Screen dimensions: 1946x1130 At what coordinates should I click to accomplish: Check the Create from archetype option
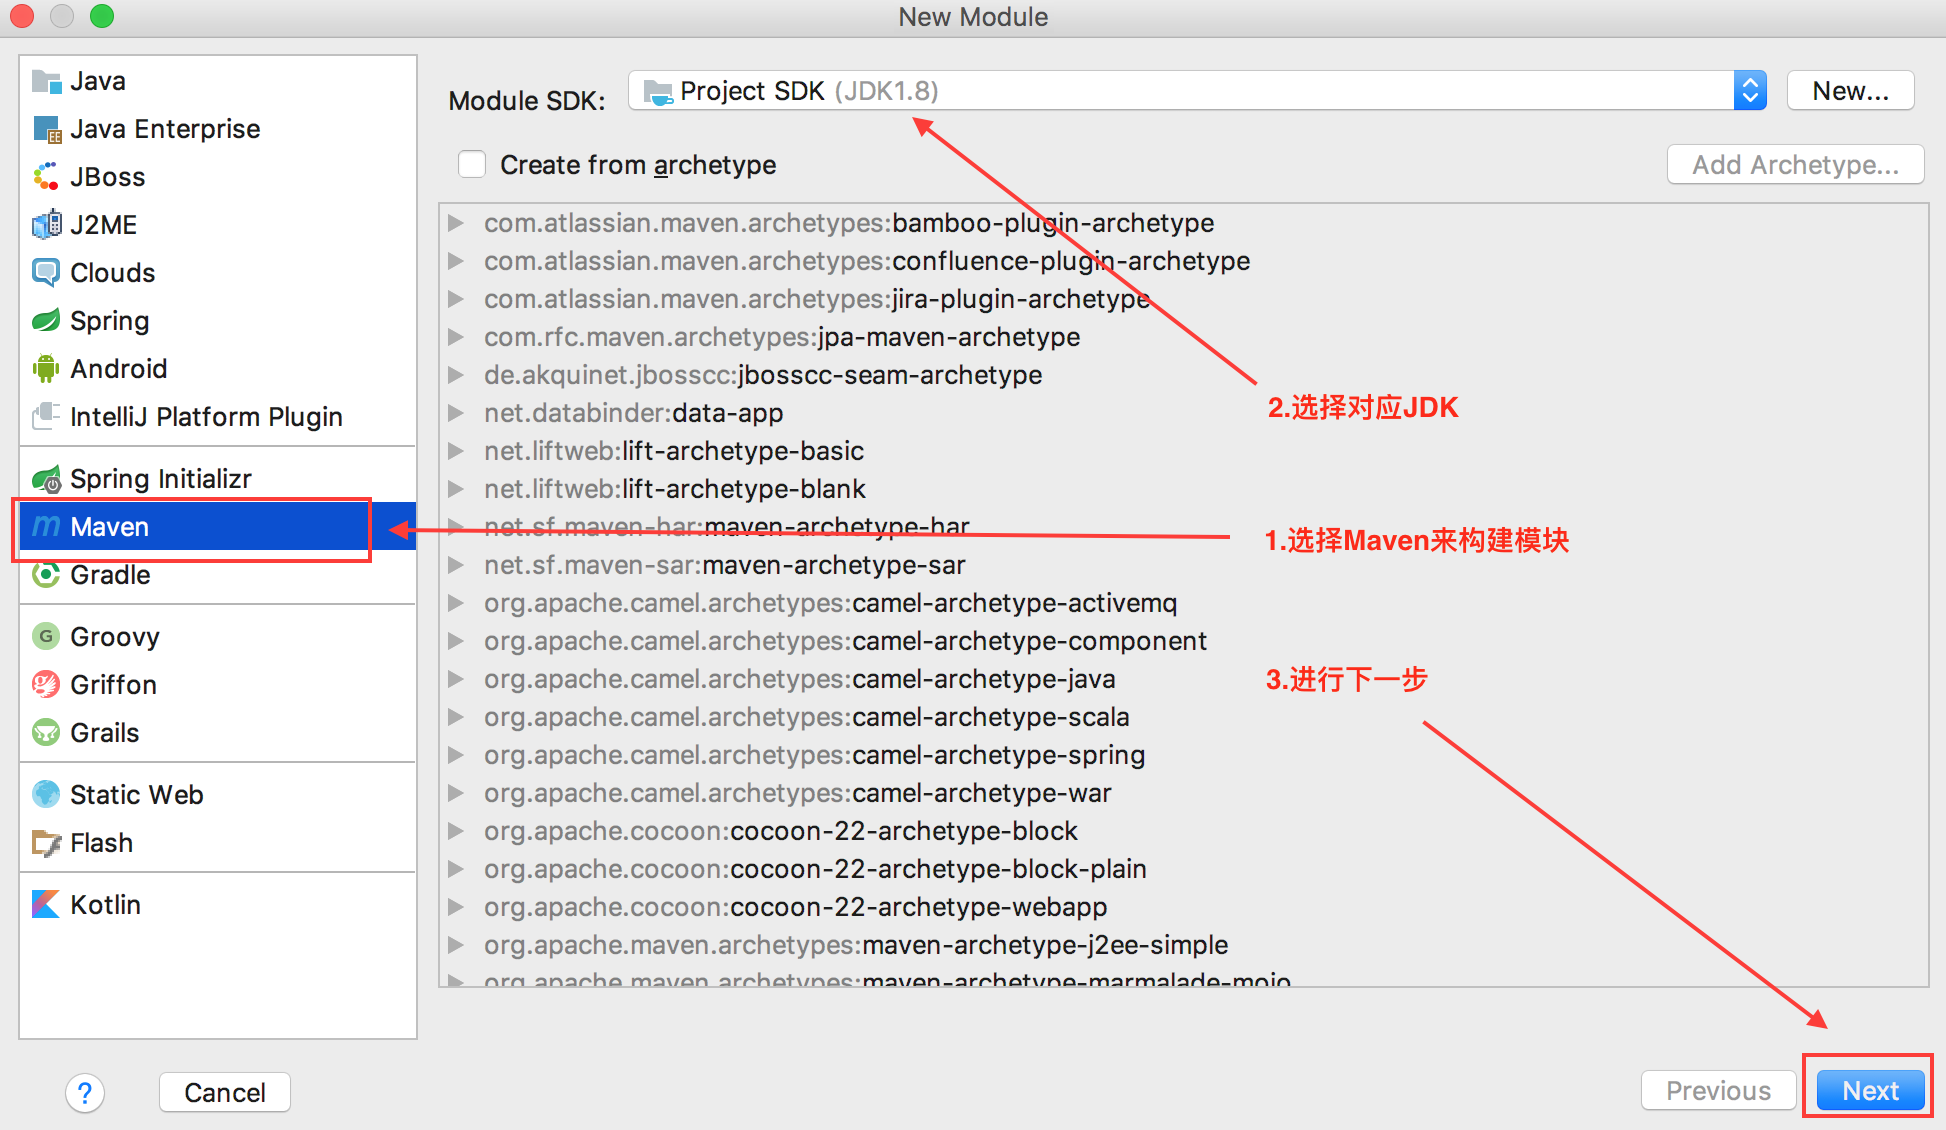coord(472,164)
